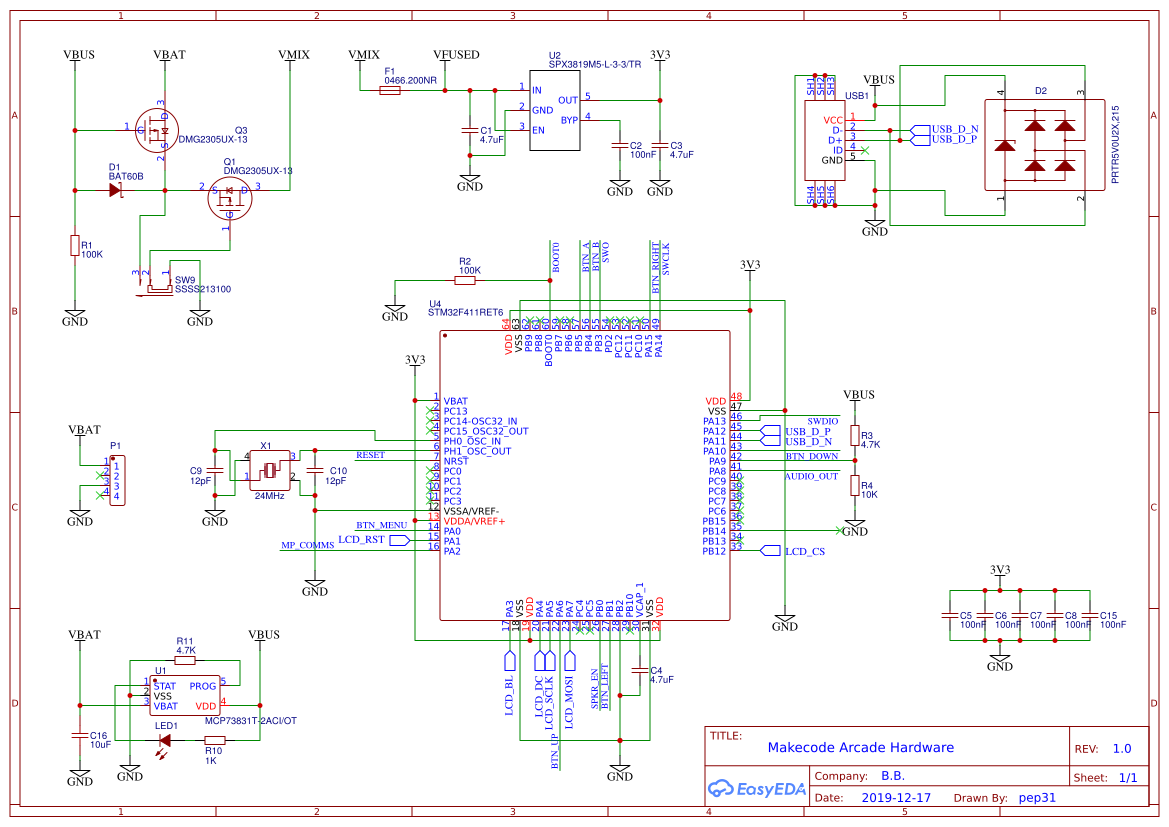Click the no-connect marker on PC13 pin
The image size is (1169, 827).
[x=429, y=411]
